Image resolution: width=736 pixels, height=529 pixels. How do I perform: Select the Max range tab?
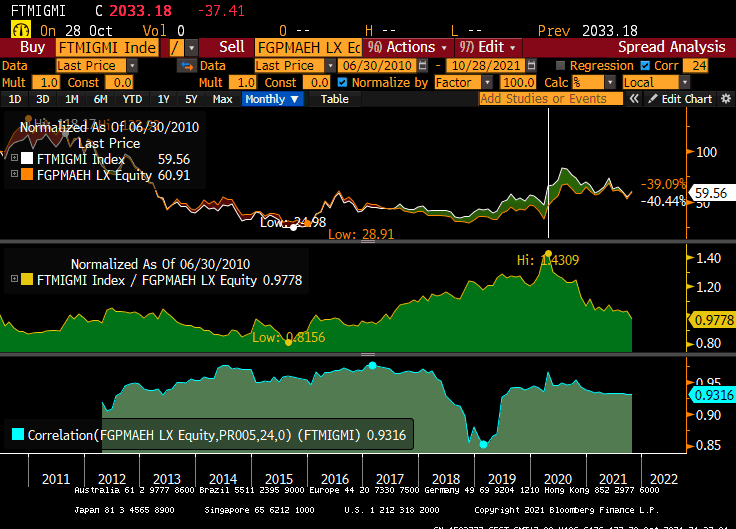(x=222, y=99)
